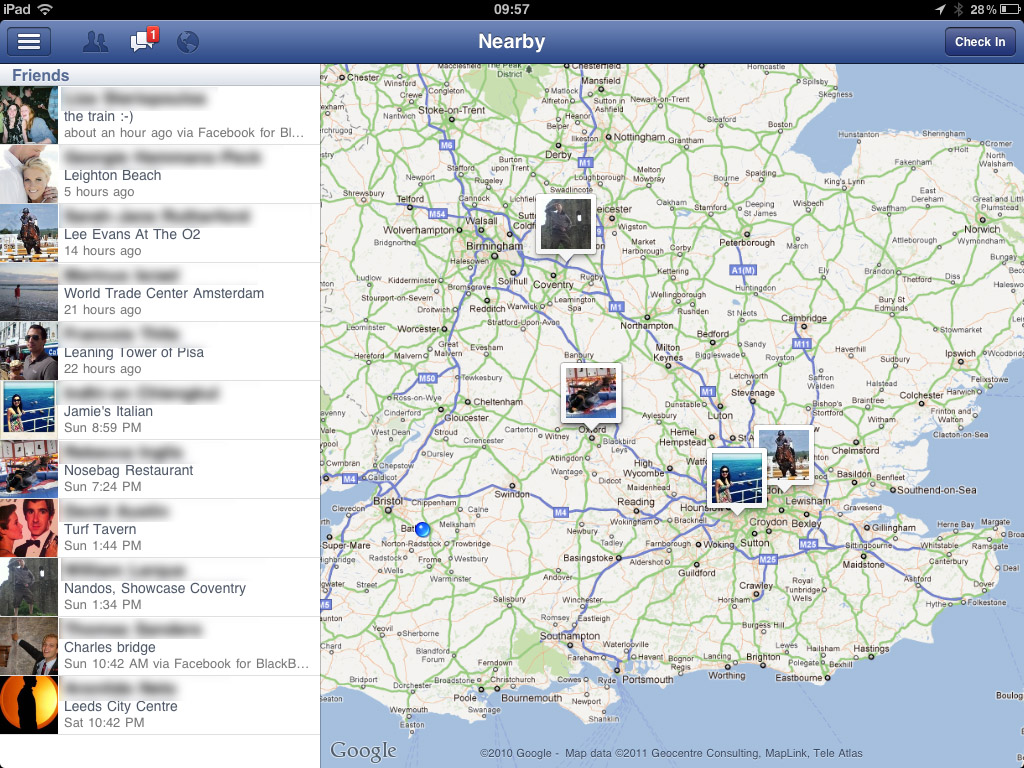Image resolution: width=1024 pixels, height=768 pixels.
Task: Tap the profile photo beside Leaning Tower of Pisa
Action: 29,351
